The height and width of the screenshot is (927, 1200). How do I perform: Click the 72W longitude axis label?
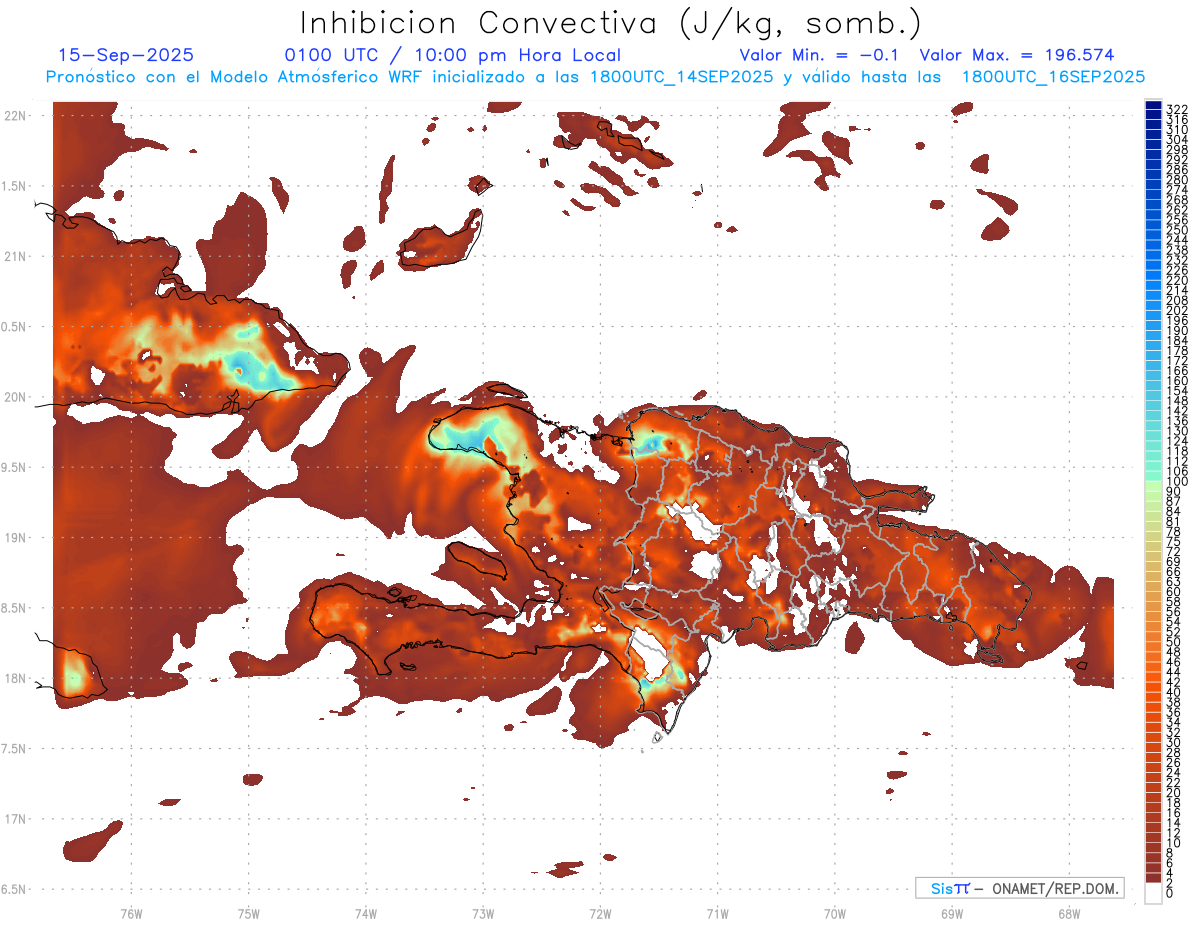coord(600,913)
